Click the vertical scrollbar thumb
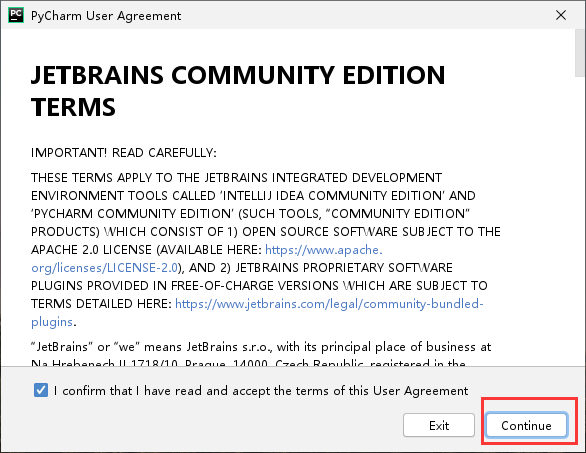This screenshot has height=453, width=586. click(580, 53)
